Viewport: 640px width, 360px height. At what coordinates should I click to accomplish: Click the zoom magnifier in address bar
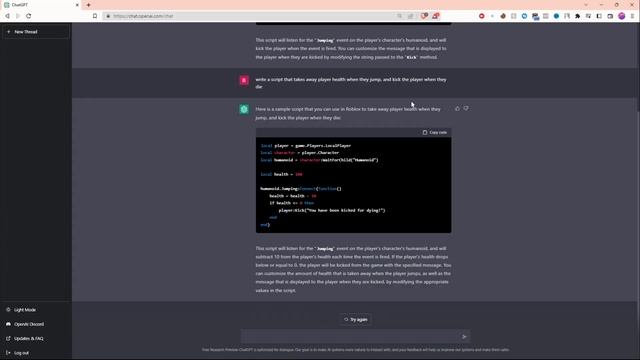click(x=400, y=16)
